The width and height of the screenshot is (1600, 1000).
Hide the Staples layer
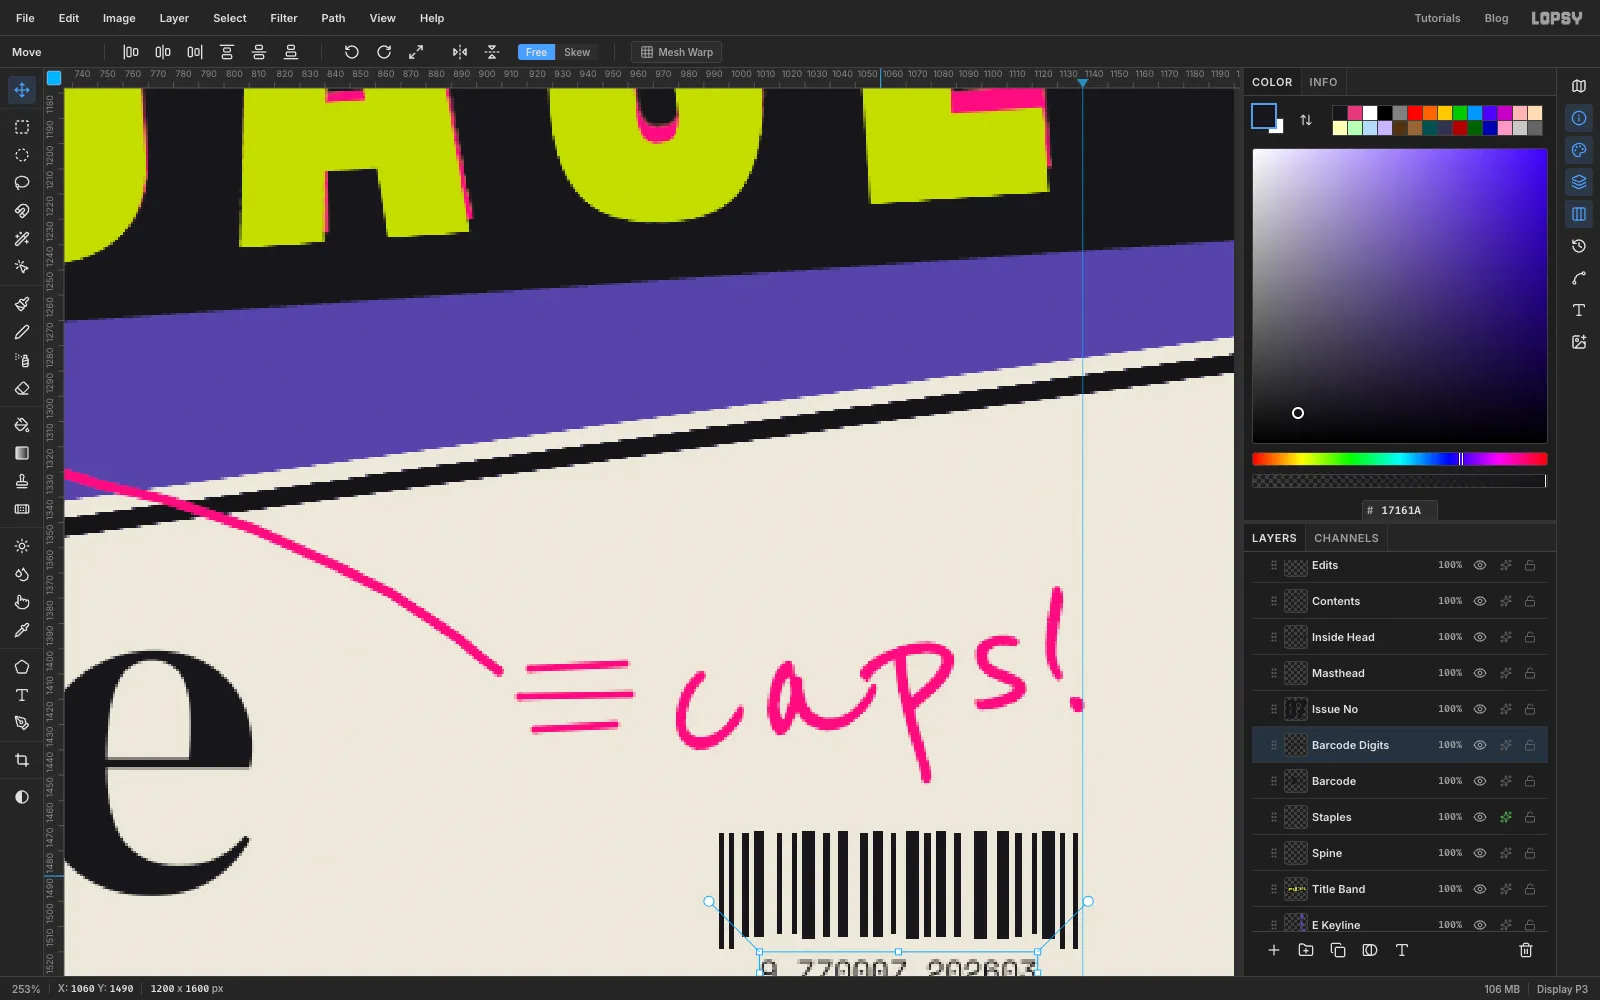[1480, 817]
